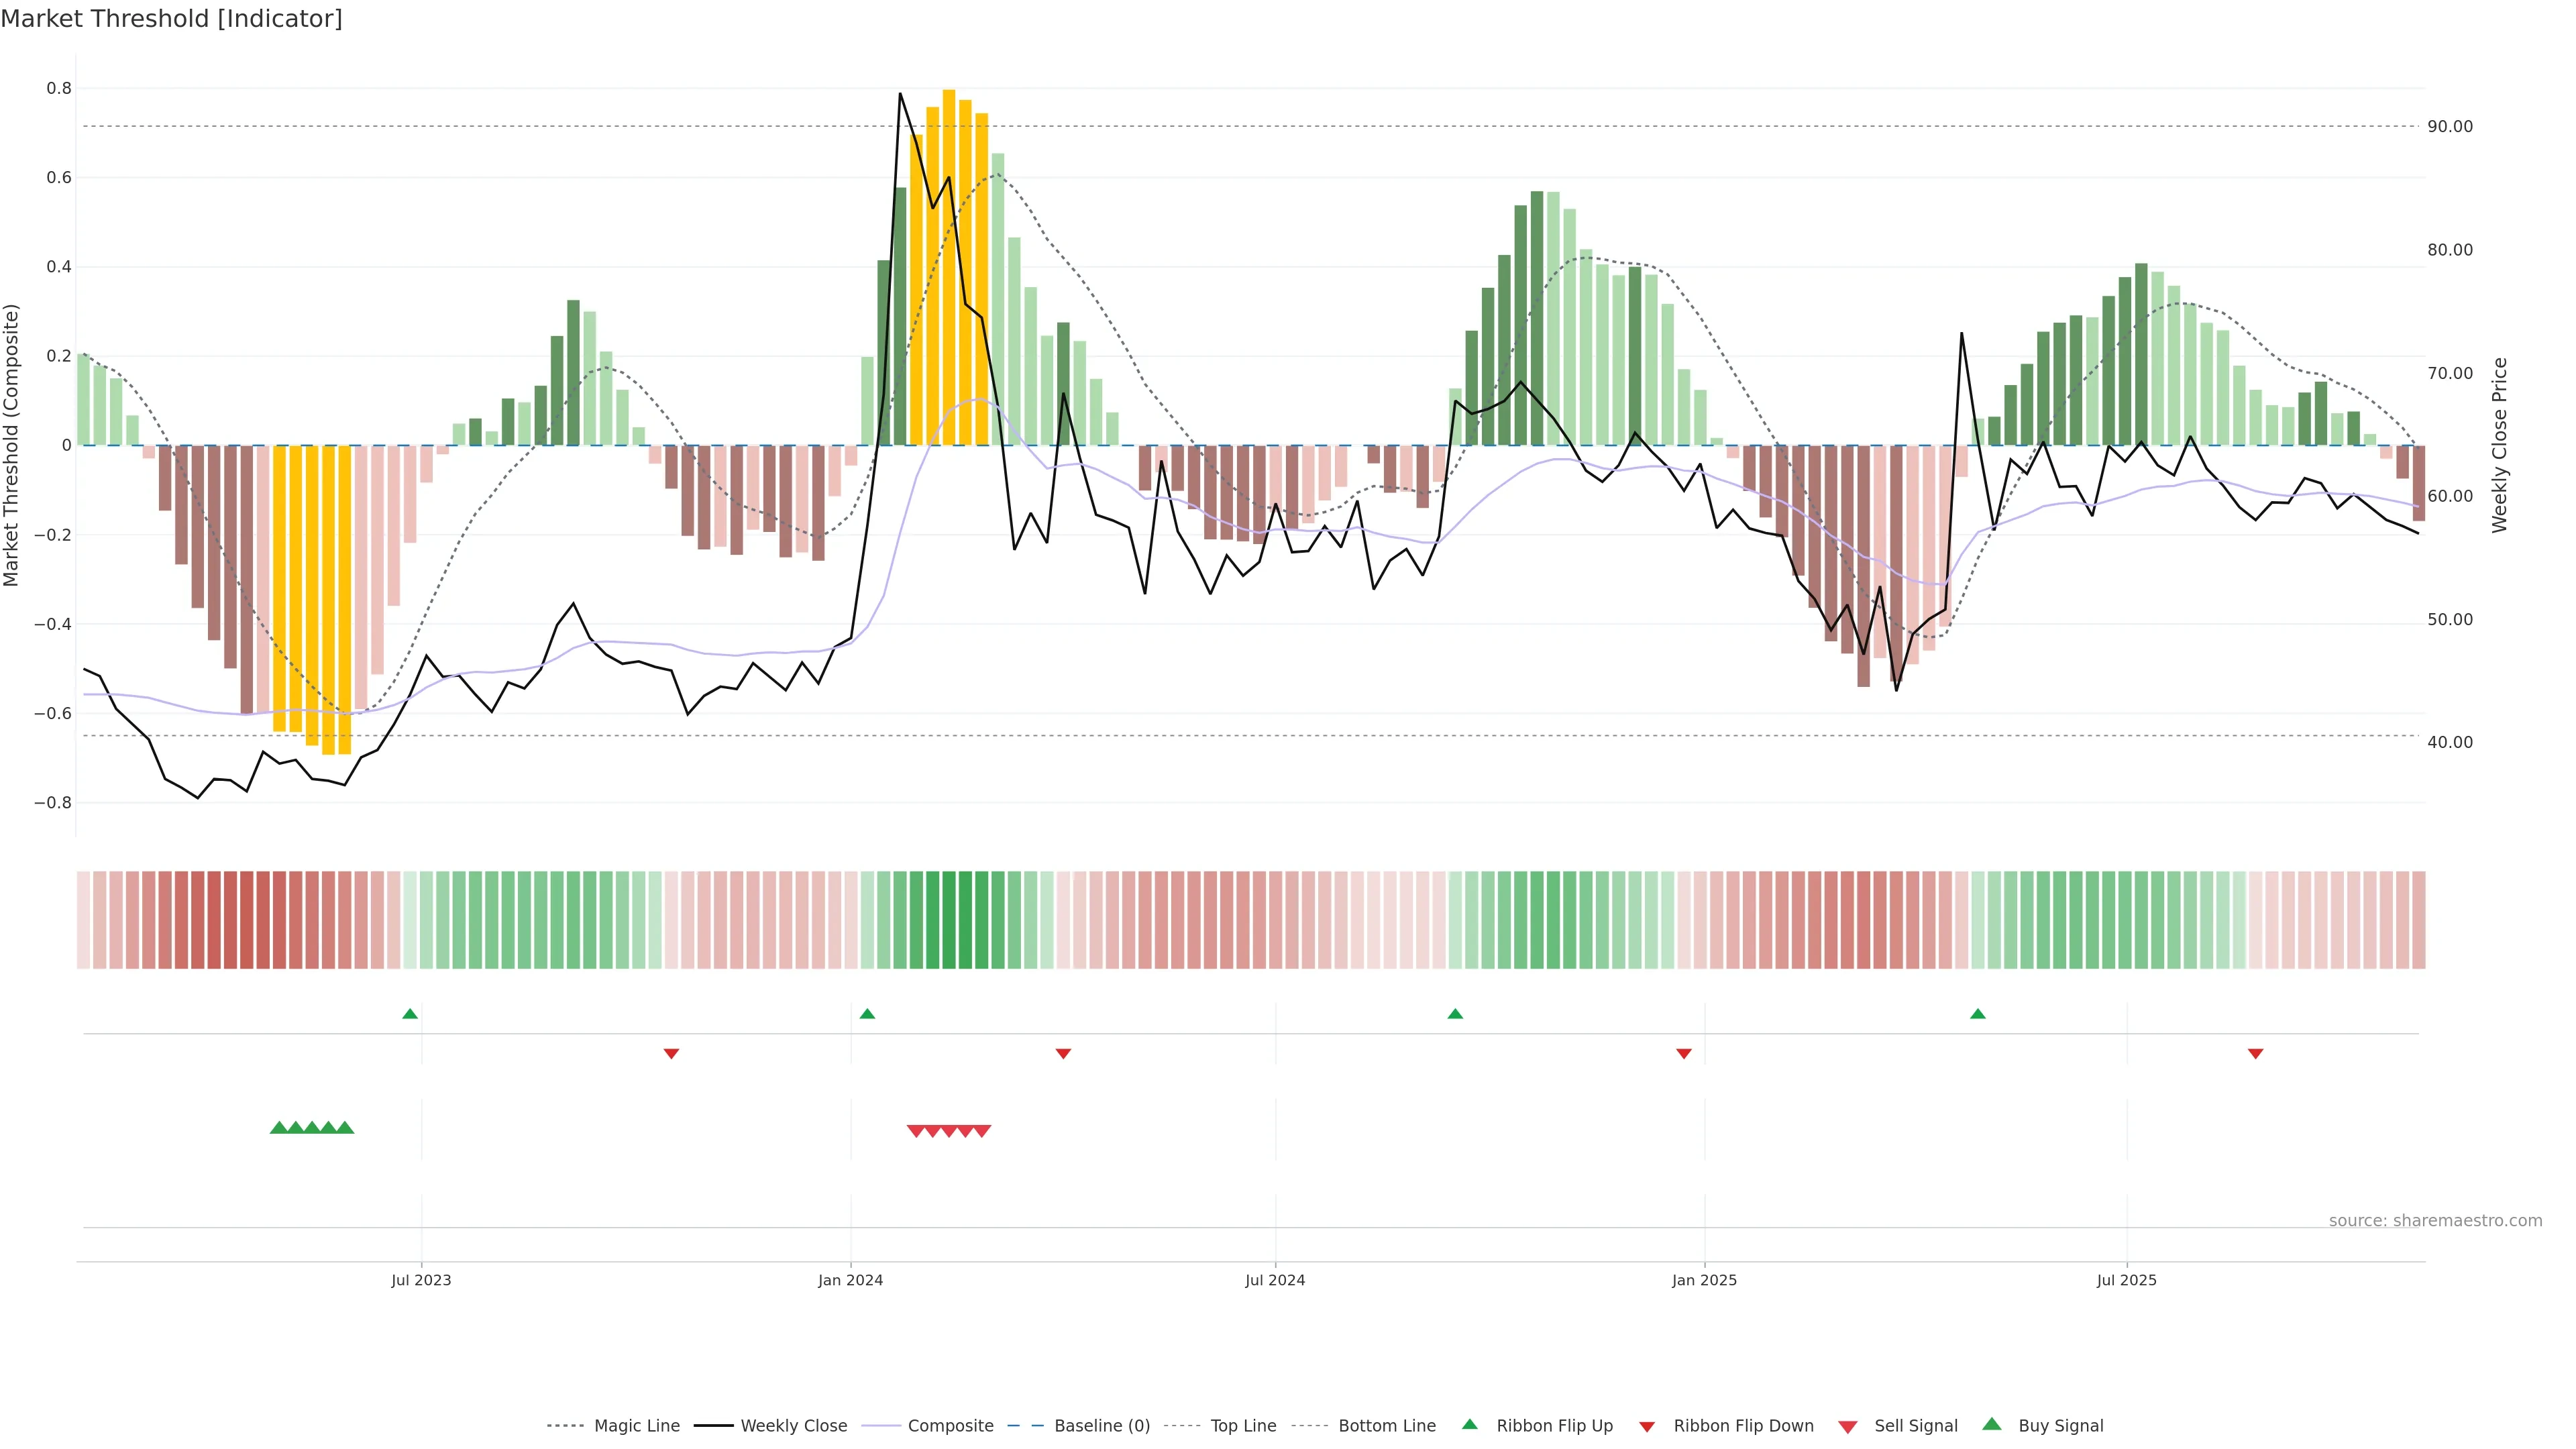Toggle the Top Line legend entry
Viewport: 2576px width, 1449px height.
click(1243, 1426)
